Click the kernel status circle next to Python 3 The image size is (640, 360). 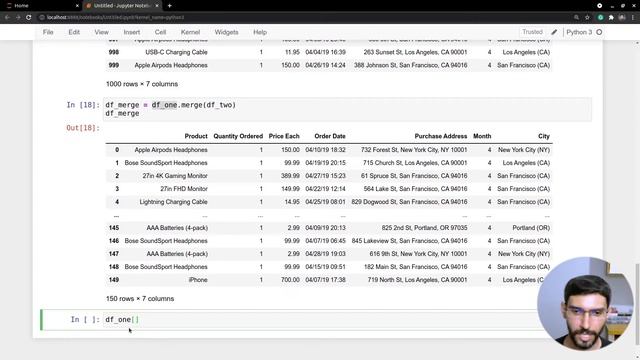[x=599, y=32]
